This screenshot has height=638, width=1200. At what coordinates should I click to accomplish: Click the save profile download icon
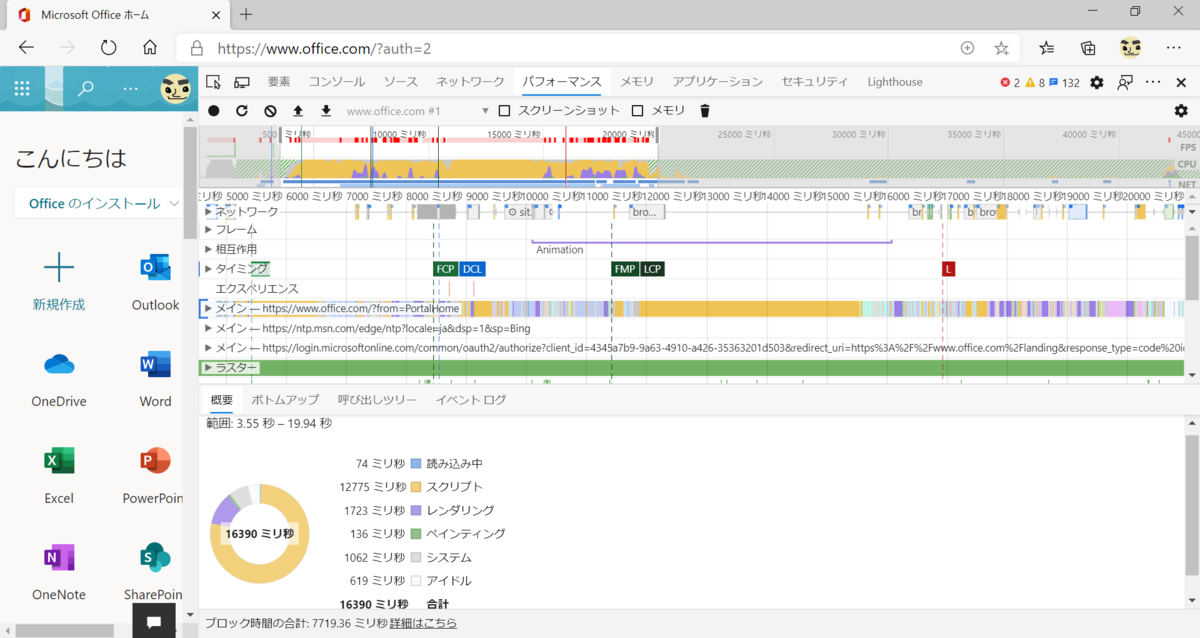(326, 111)
